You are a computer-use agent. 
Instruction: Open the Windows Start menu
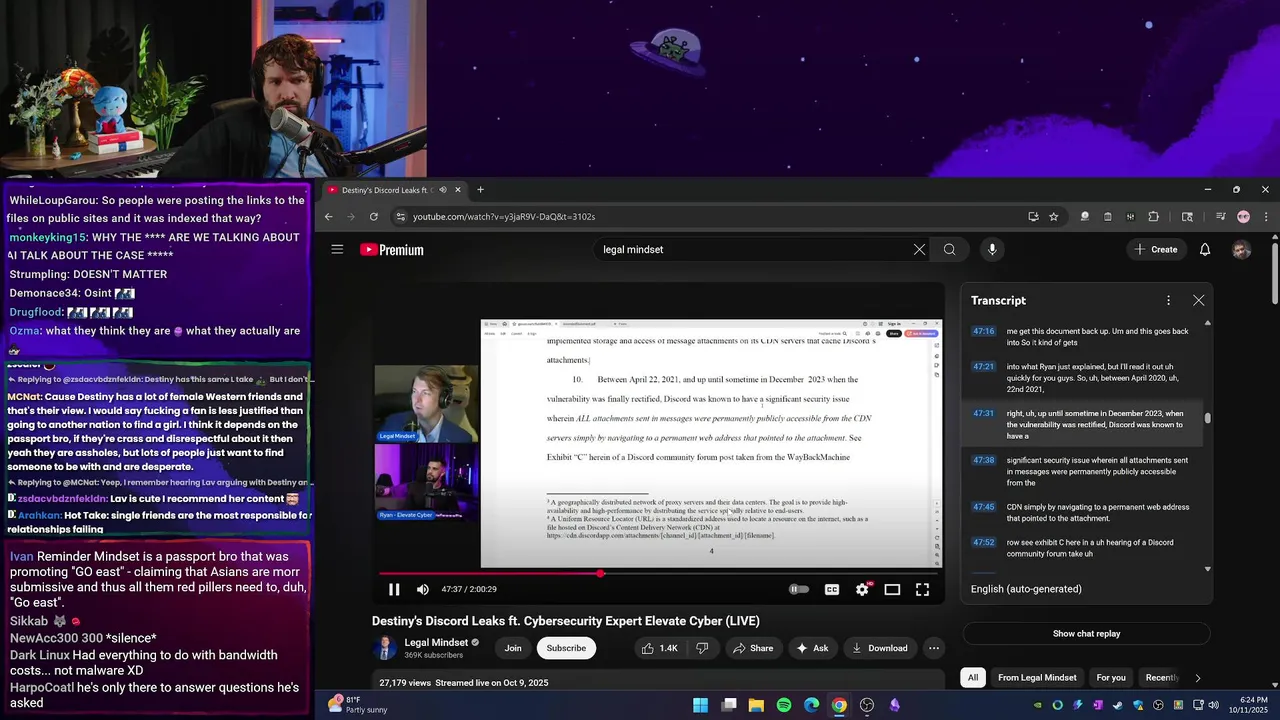tap(701, 705)
